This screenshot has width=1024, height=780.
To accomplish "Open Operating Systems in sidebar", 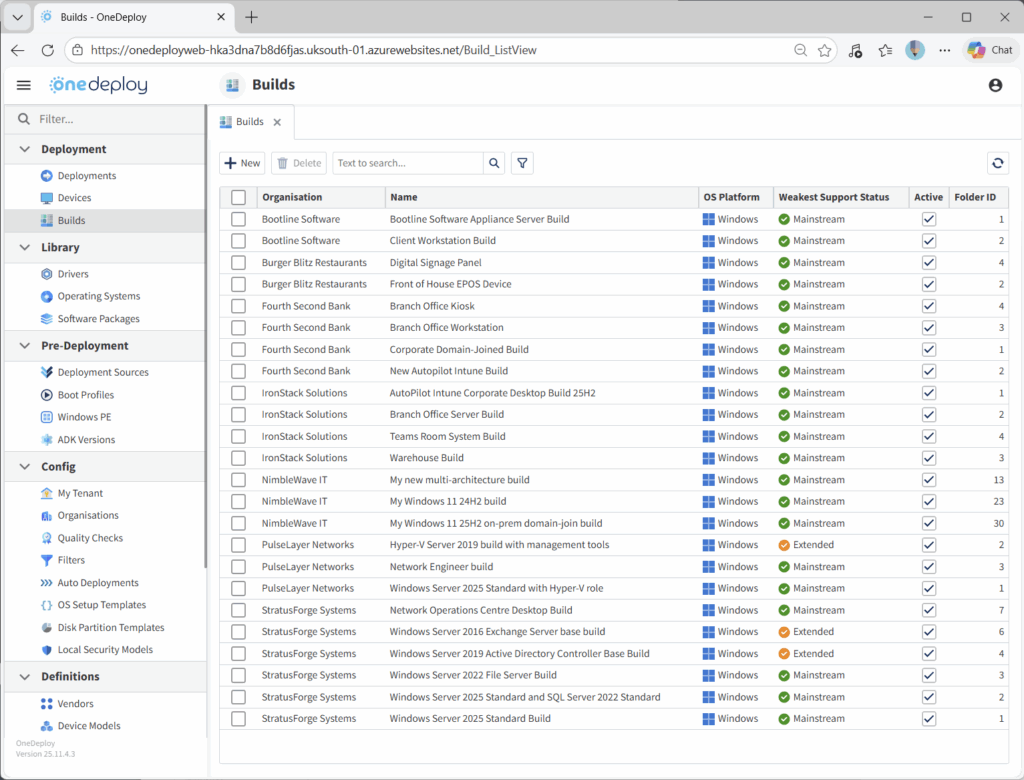I will (x=99, y=297).
